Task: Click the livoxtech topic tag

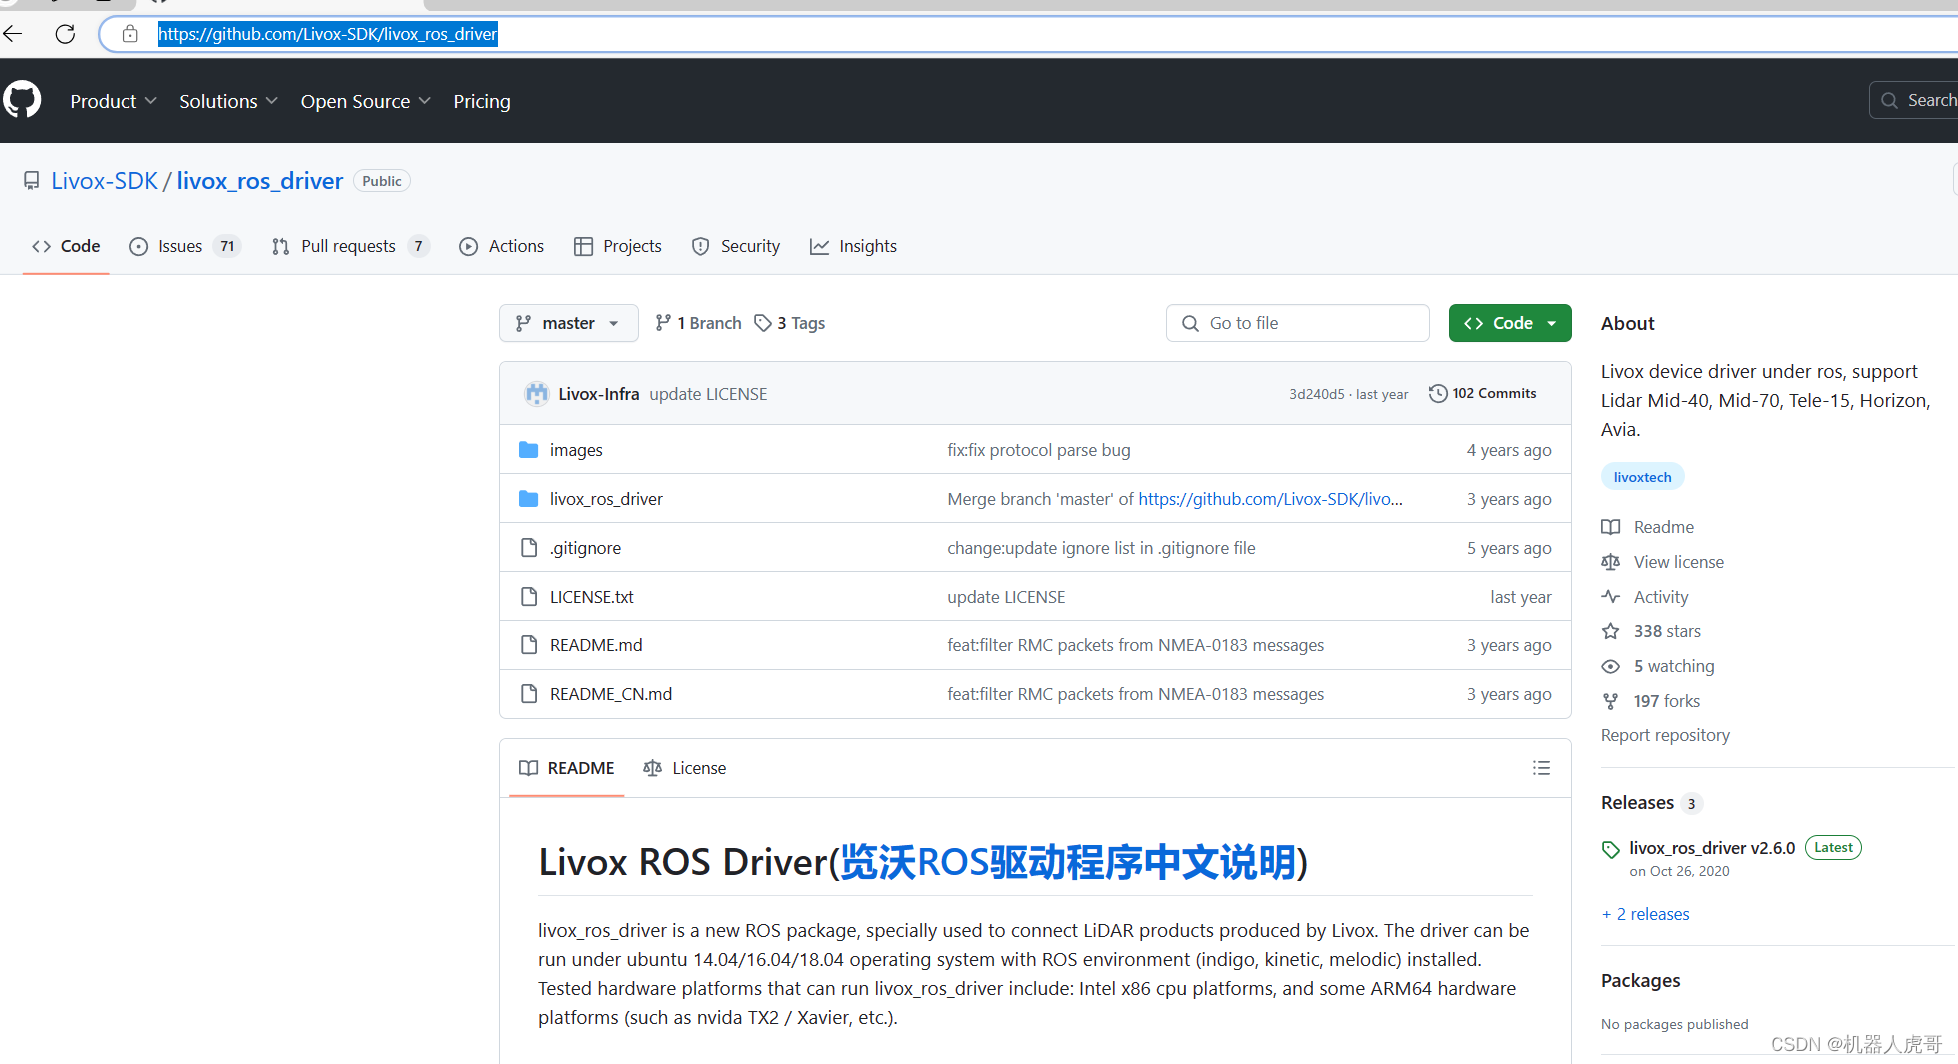Action: [x=1642, y=477]
